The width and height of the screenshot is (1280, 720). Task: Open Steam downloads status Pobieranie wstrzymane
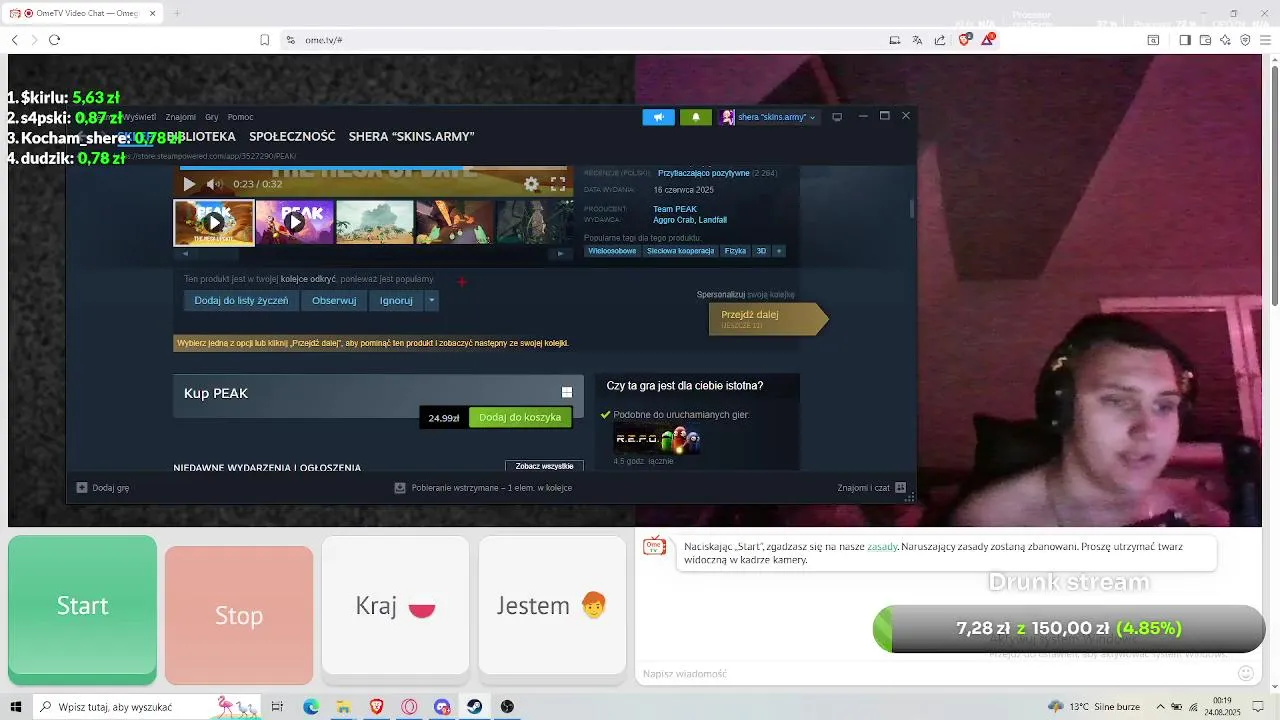[483, 488]
